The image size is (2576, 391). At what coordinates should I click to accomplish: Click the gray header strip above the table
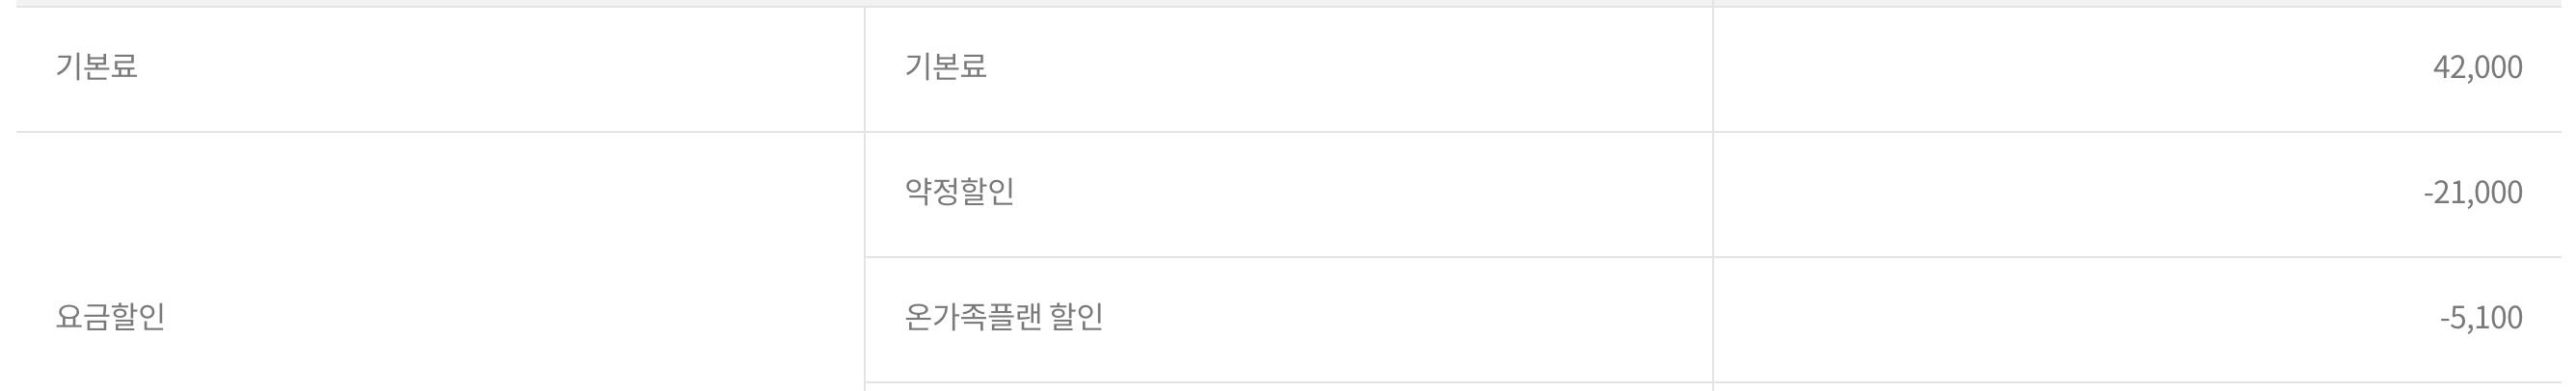pyautogui.click(x=1288, y=3)
